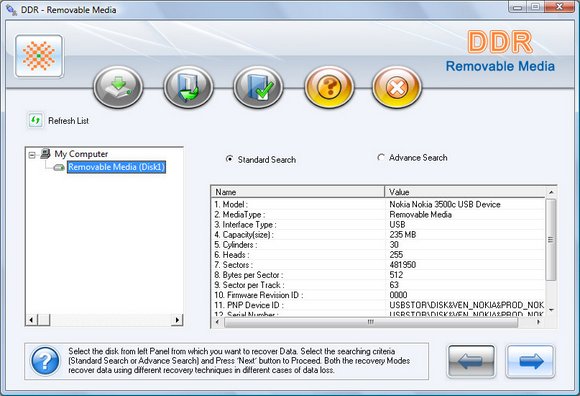Click value 'Nokia Nokia 3500c USB Device'
Viewport: 580px width, 396px height.
[445, 204]
